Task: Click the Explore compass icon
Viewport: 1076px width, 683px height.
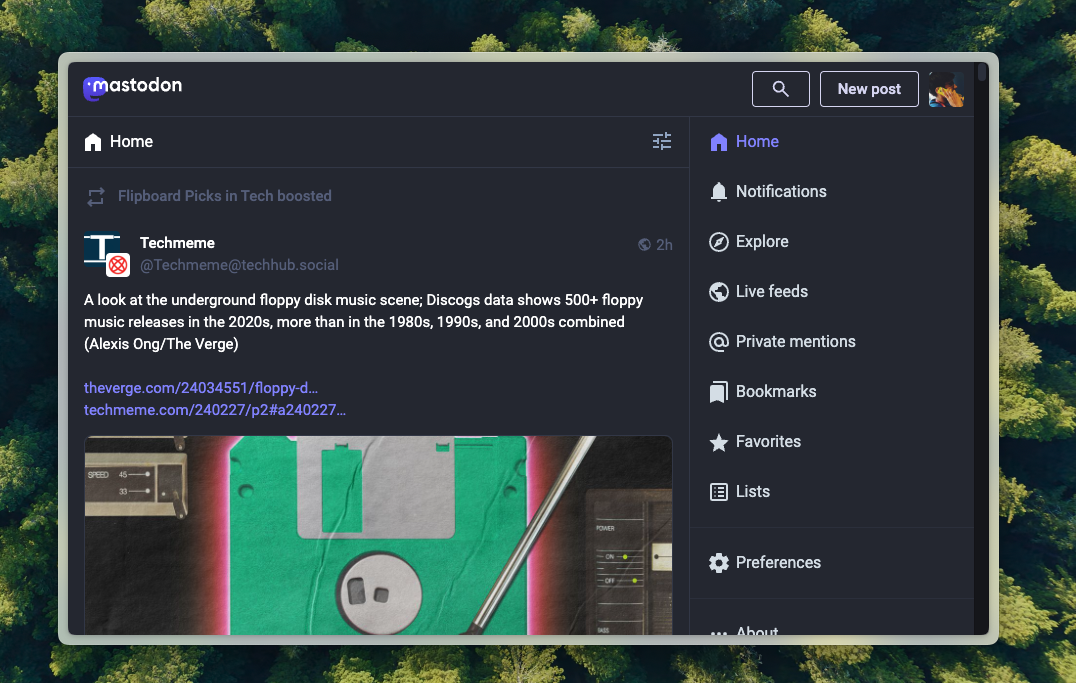Action: tap(718, 242)
